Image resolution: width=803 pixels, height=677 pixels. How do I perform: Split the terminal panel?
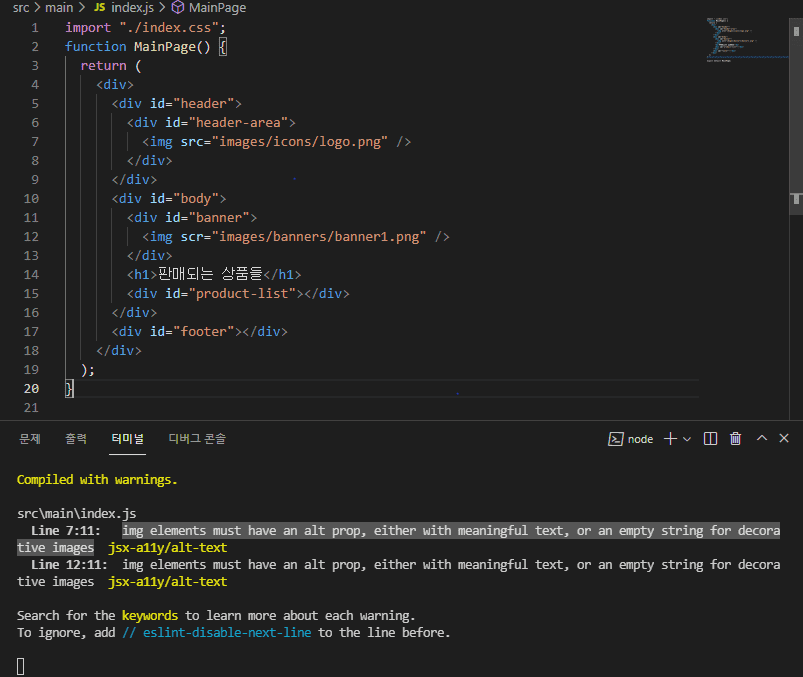710,438
